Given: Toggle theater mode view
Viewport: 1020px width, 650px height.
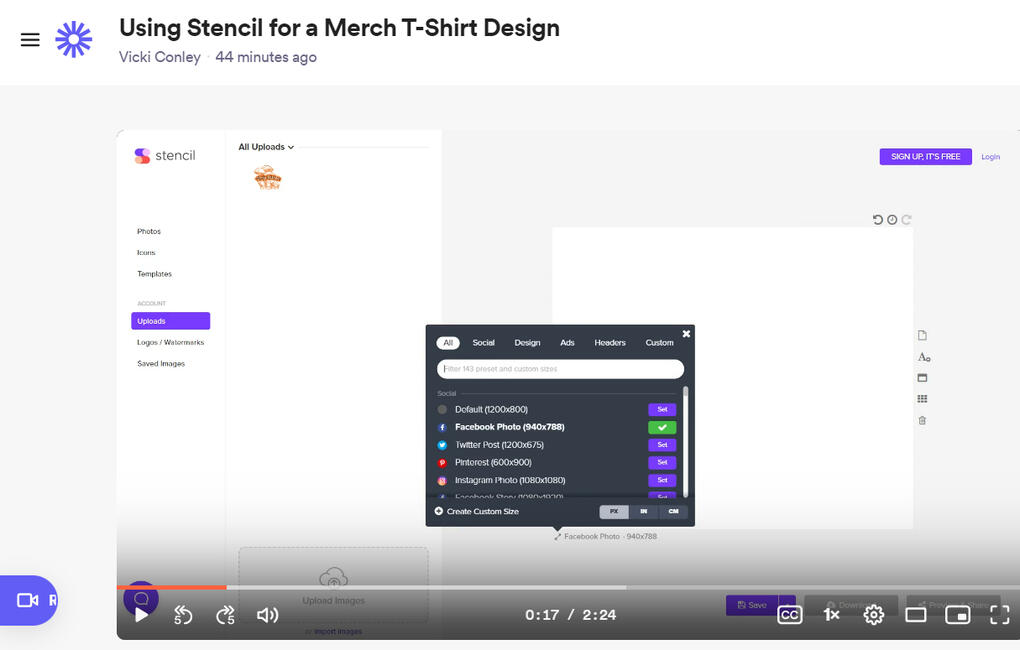Looking at the screenshot, I should (915, 615).
